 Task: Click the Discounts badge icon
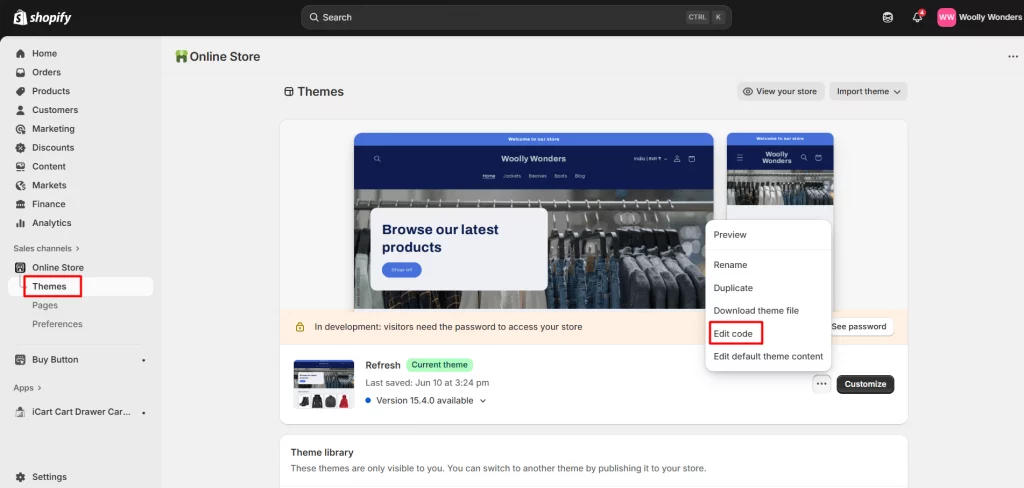click(20, 148)
